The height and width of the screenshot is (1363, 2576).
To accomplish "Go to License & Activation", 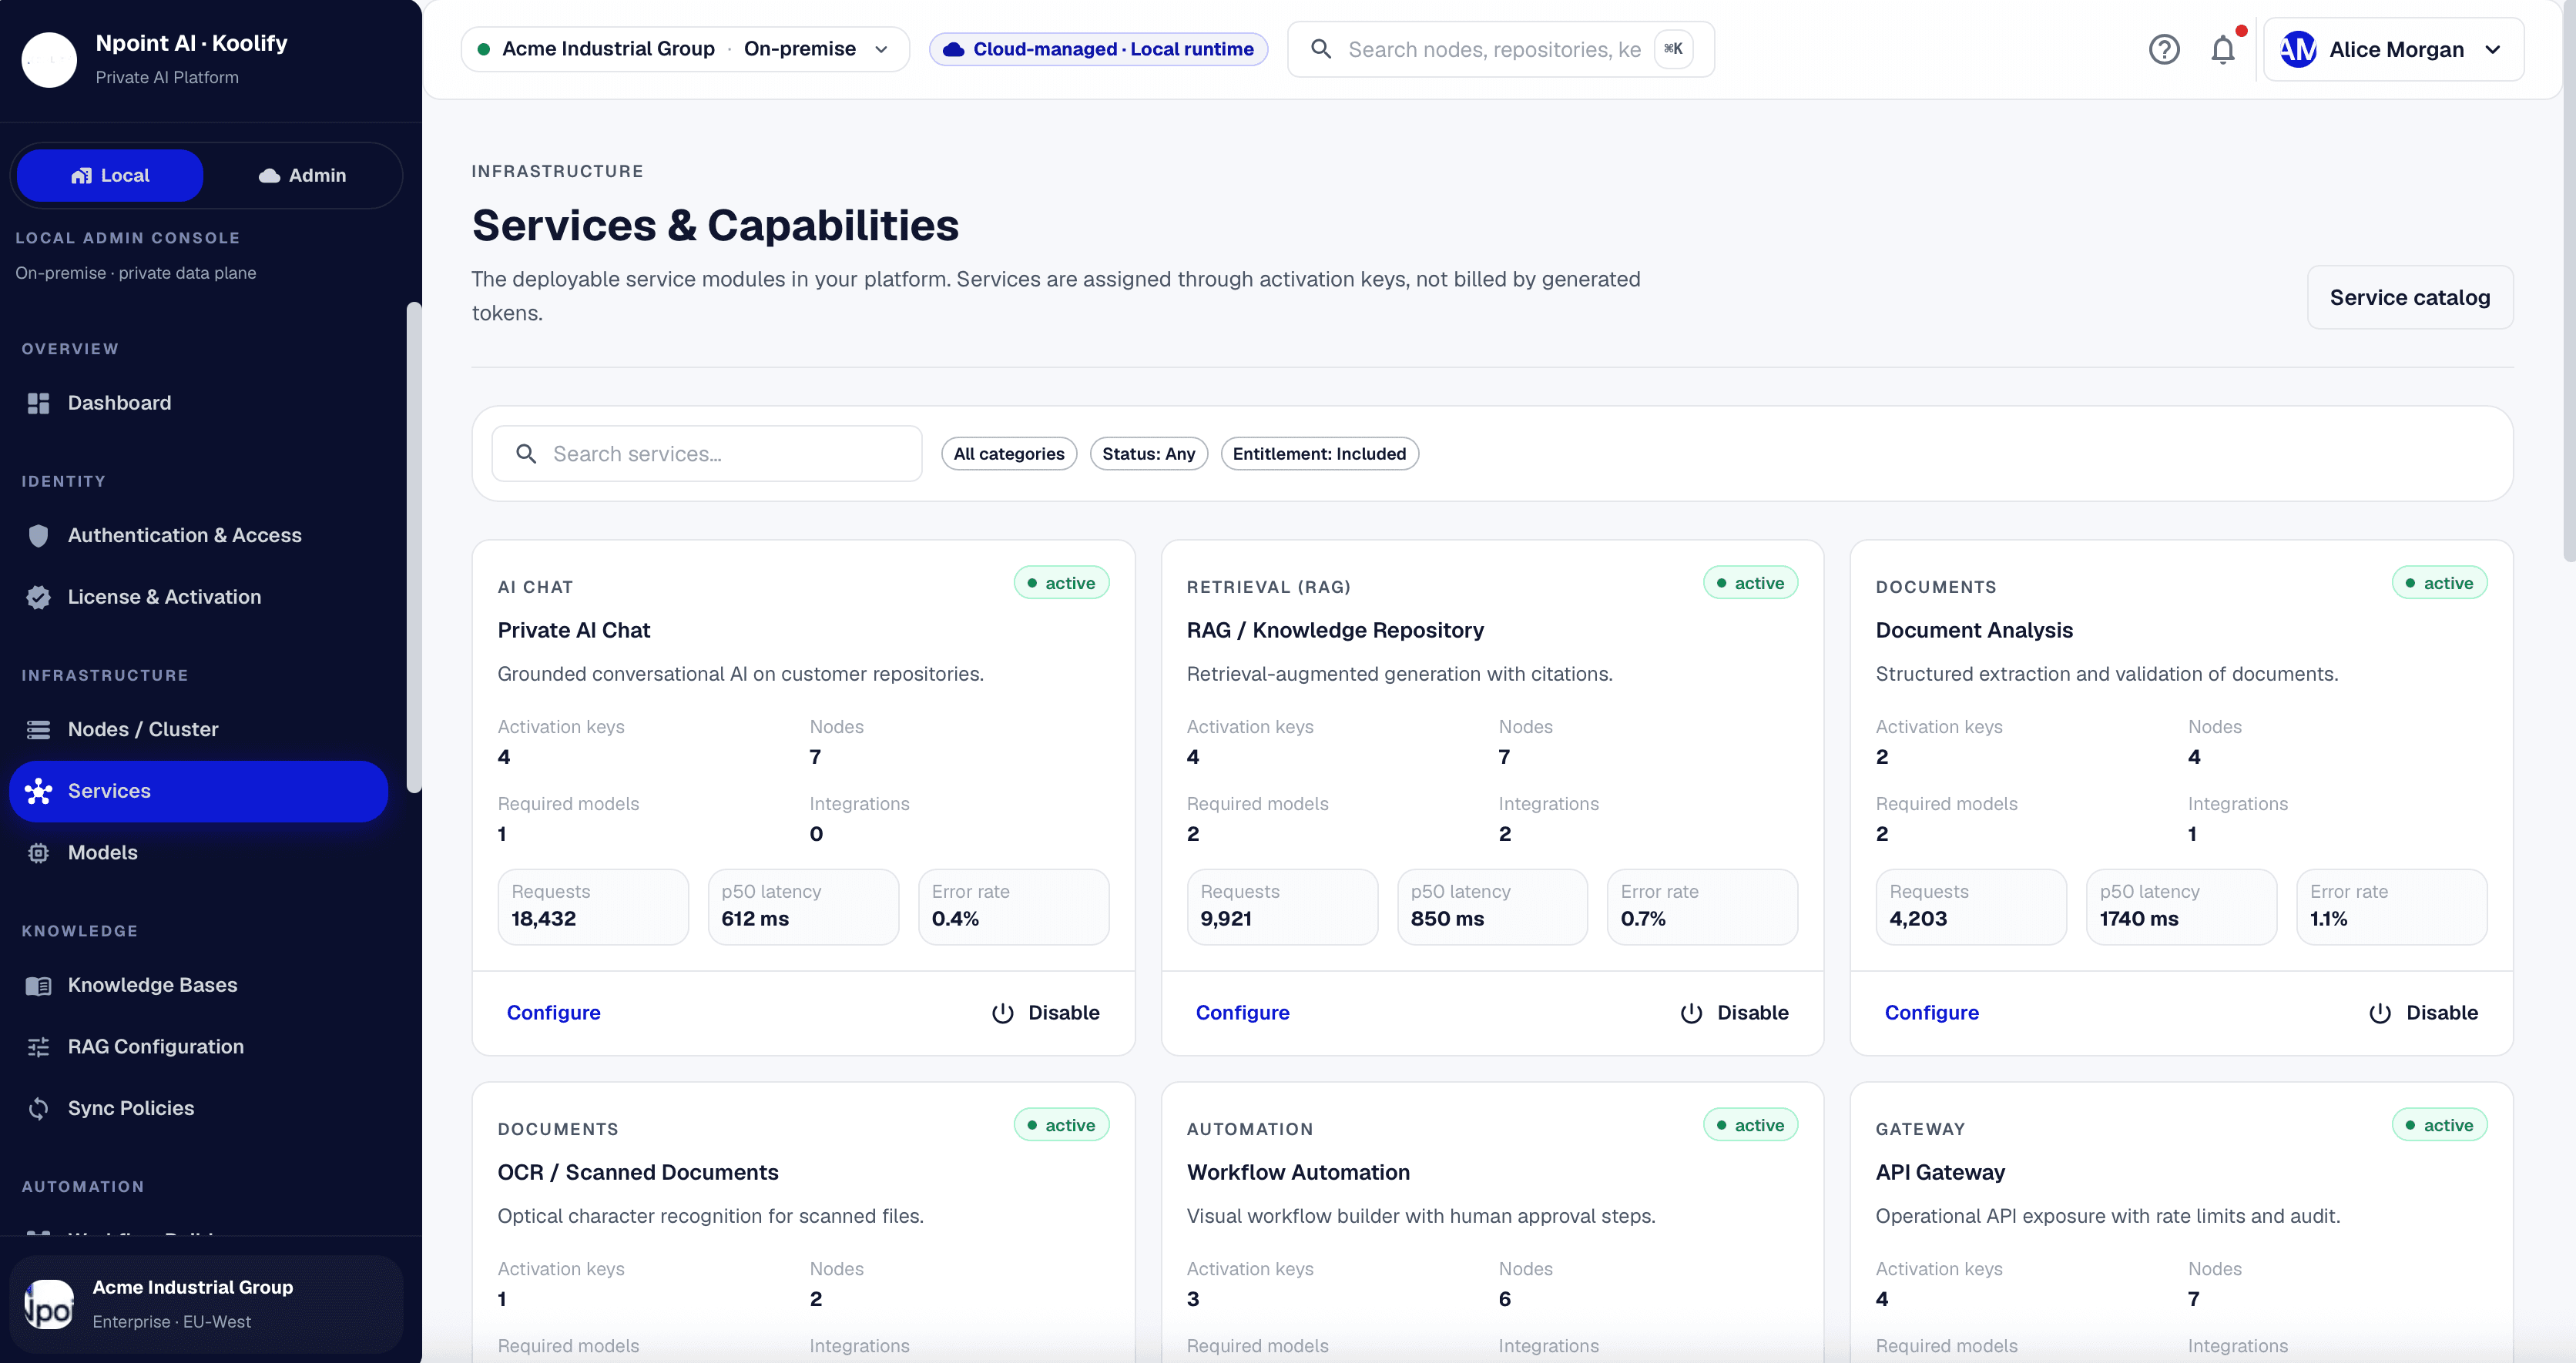I will pos(198,597).
